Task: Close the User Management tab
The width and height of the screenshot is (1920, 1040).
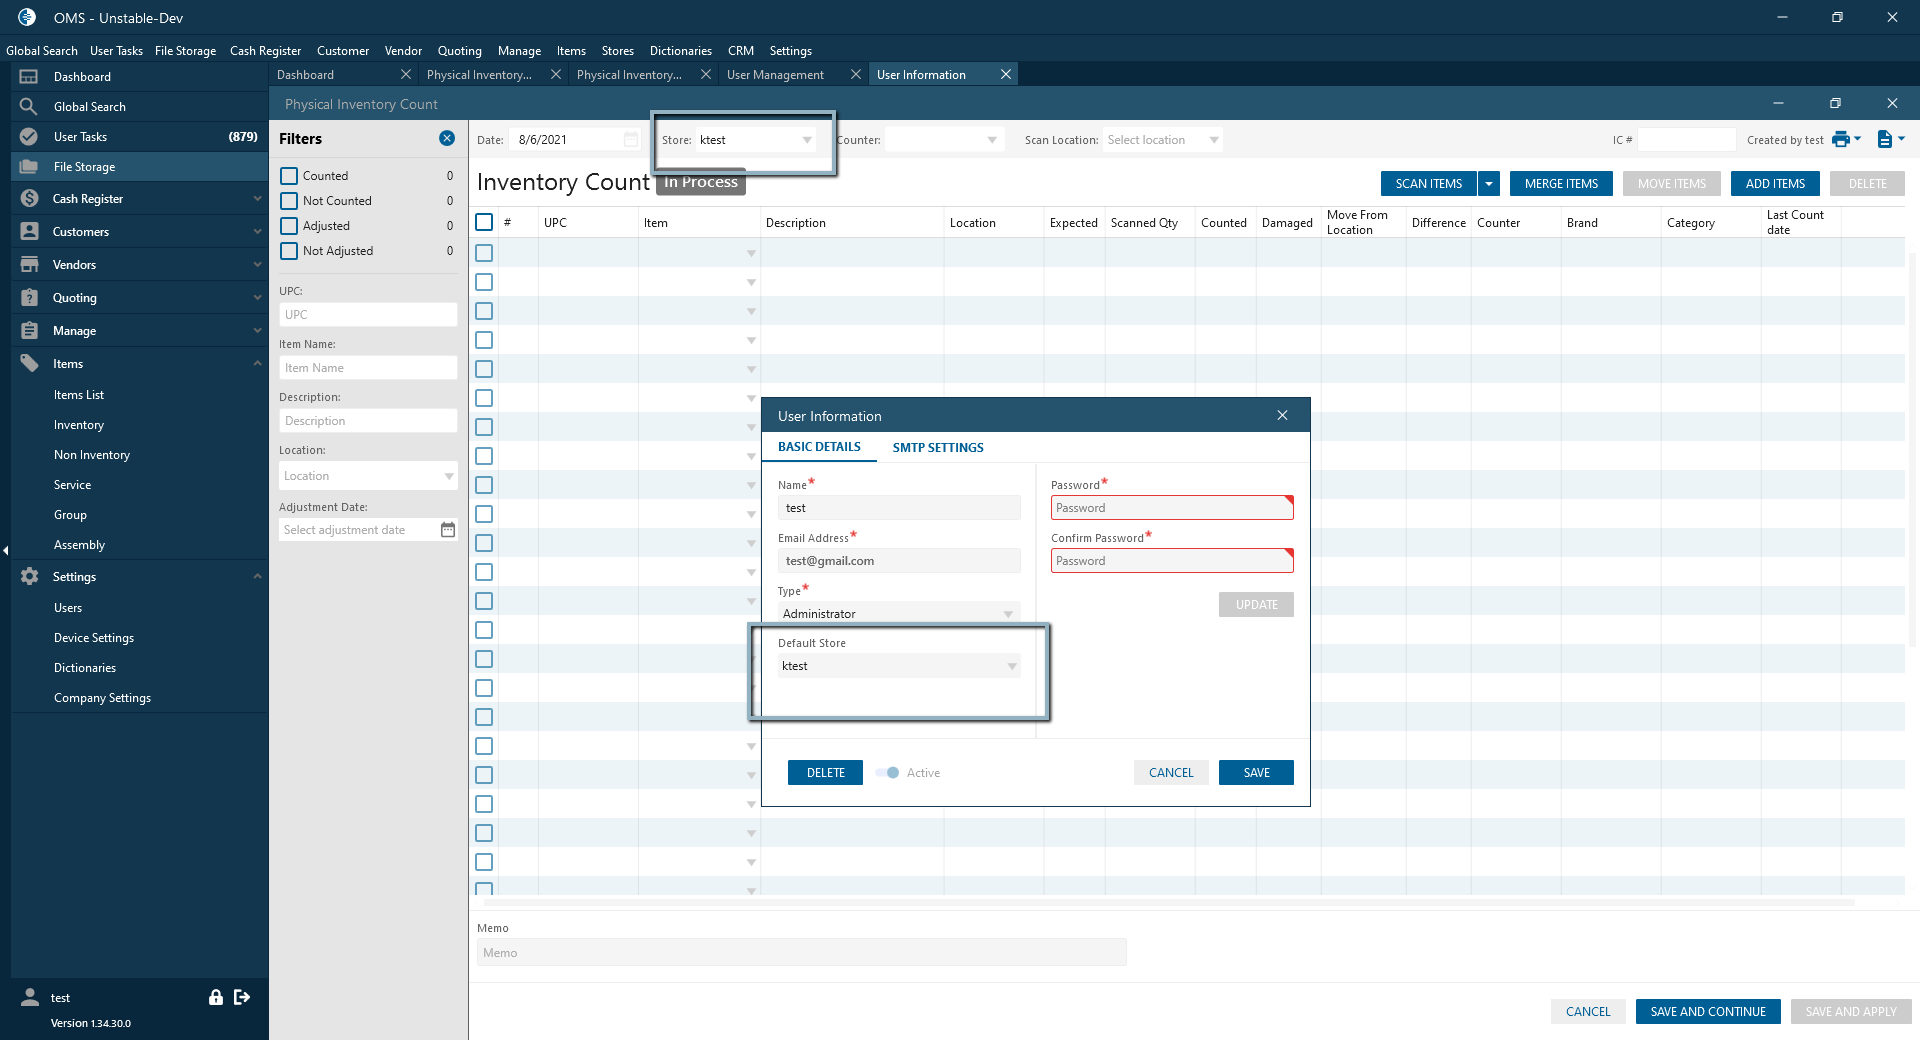Action: [856, 75]
